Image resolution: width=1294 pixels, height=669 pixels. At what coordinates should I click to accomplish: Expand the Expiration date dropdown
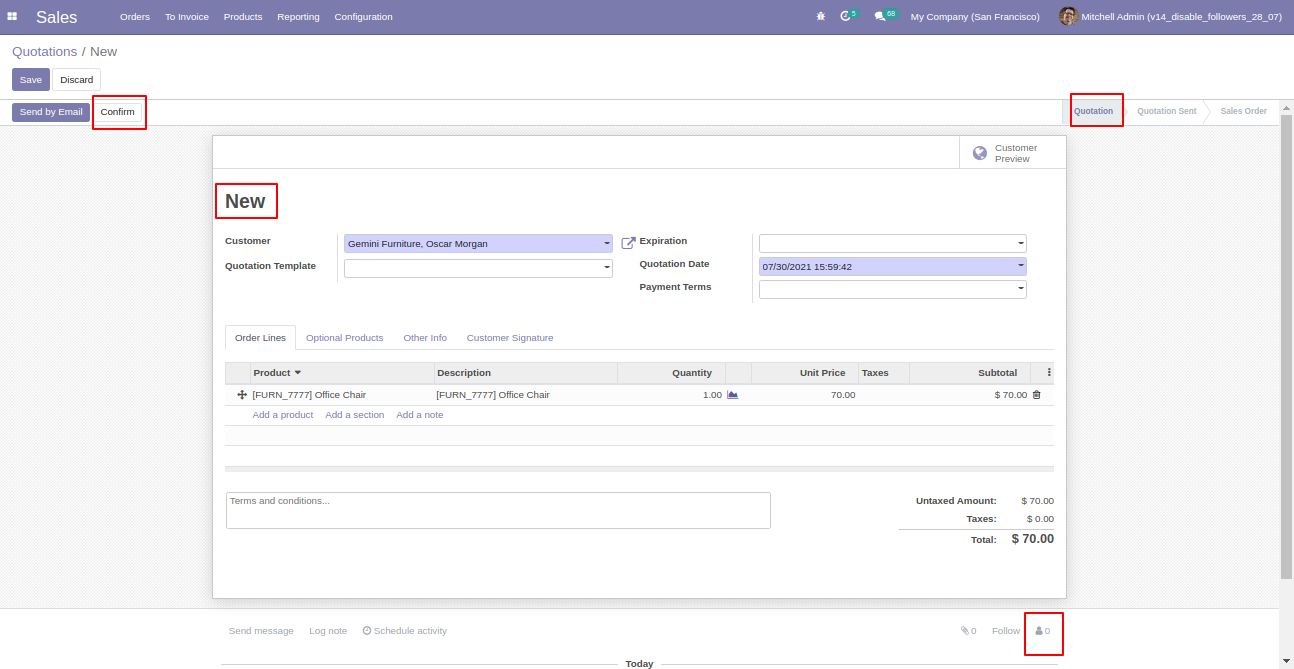(1021, 243)
